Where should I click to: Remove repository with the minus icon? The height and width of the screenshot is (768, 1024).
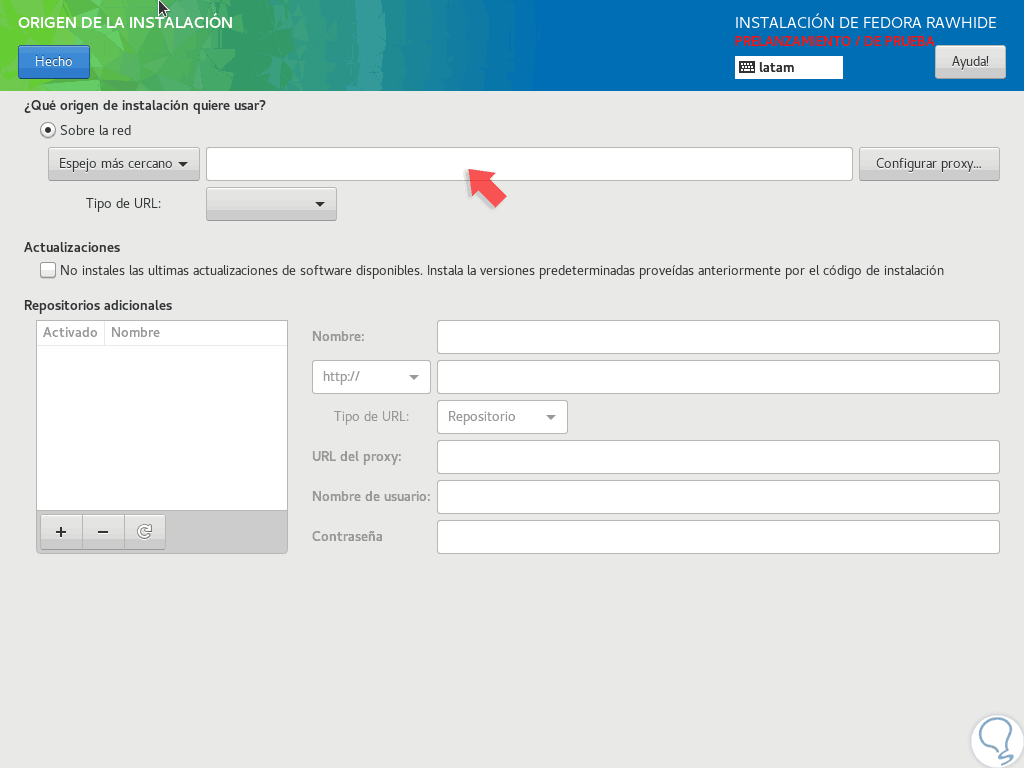103,532
